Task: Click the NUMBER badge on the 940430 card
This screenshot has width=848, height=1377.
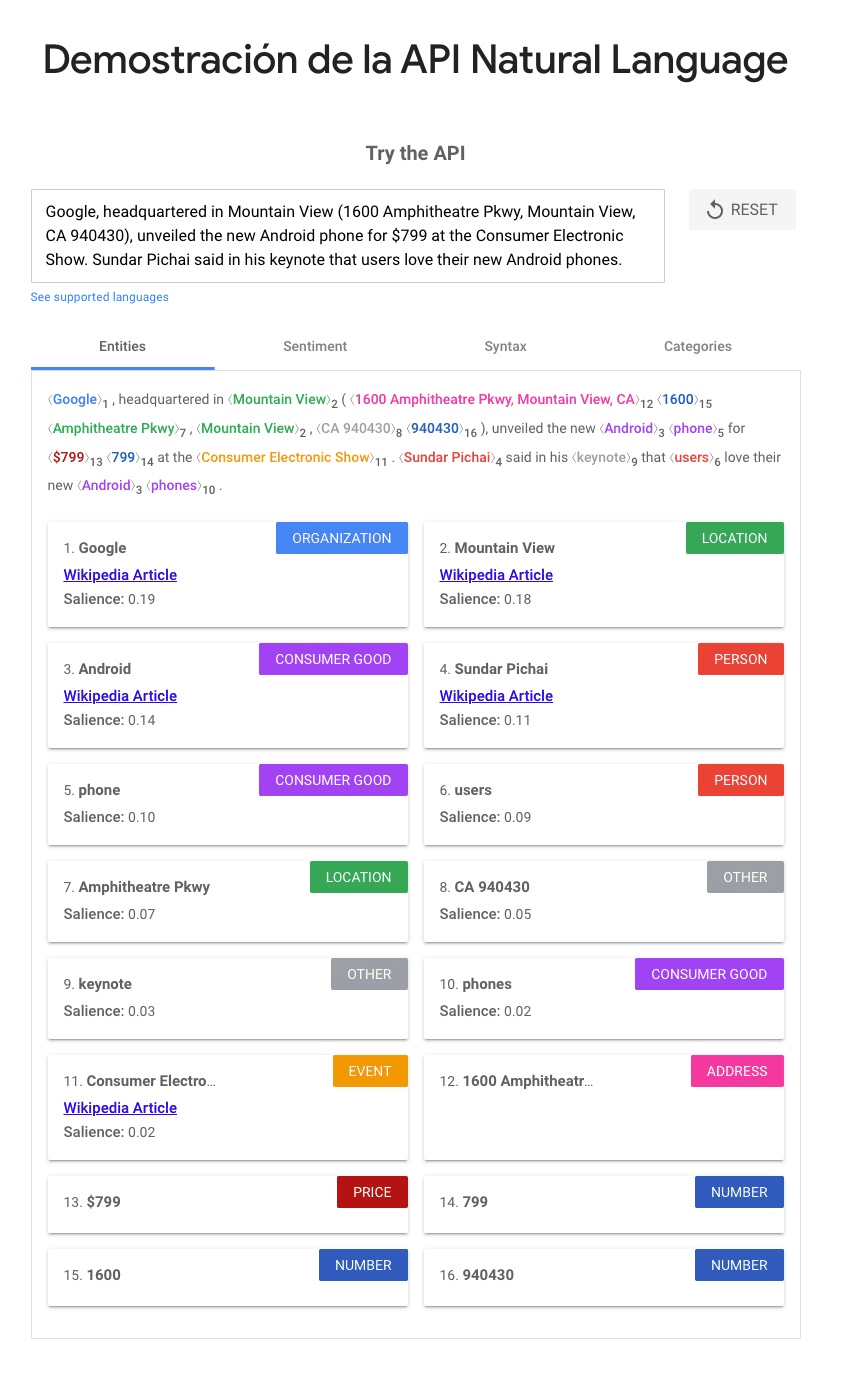Action: (x=739, y=1265)
